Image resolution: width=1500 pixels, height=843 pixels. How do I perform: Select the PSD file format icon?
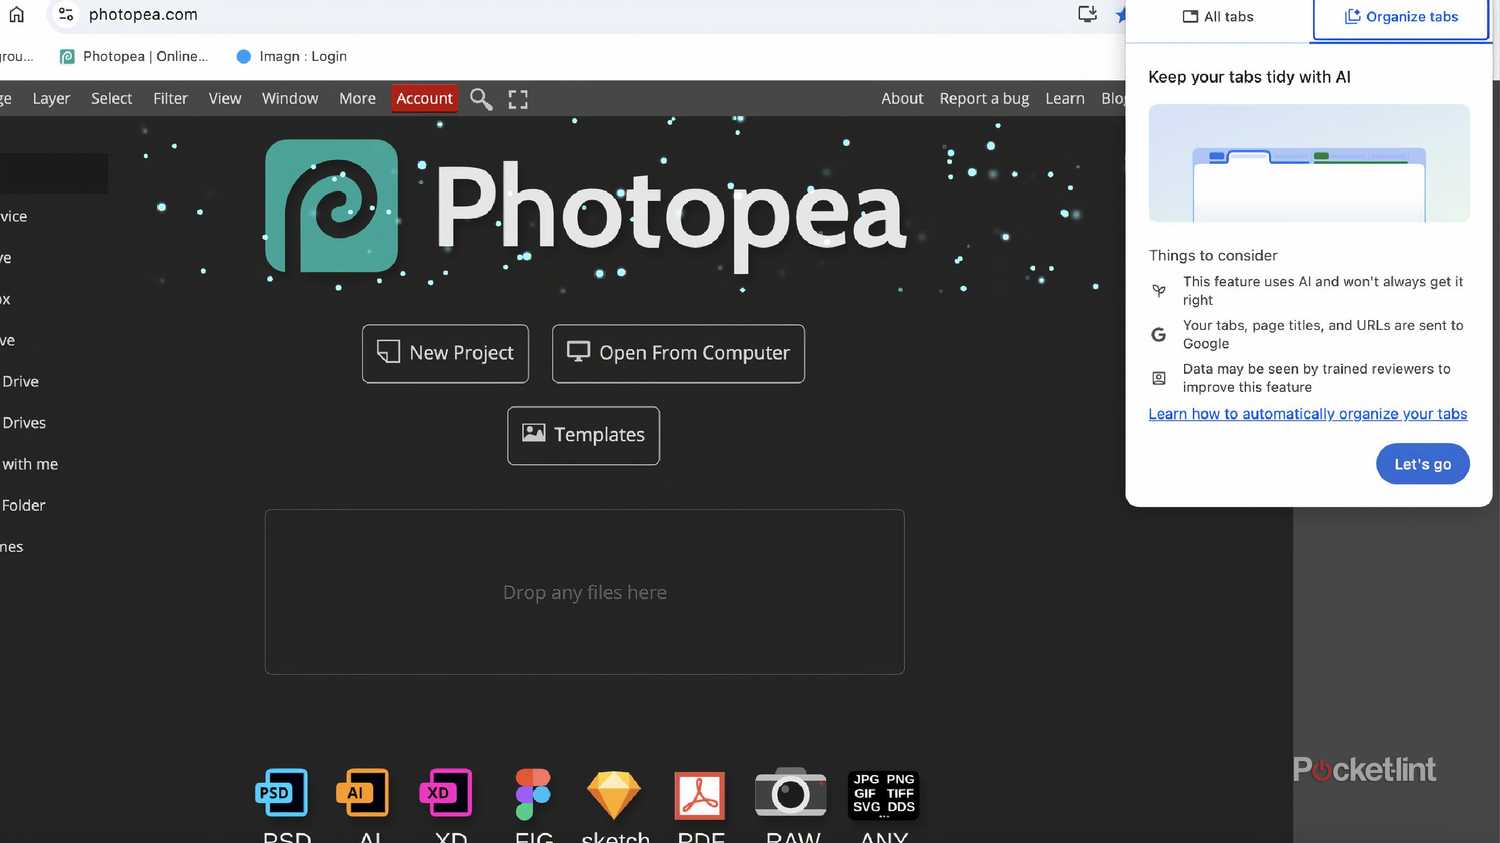tap(282, 793)
